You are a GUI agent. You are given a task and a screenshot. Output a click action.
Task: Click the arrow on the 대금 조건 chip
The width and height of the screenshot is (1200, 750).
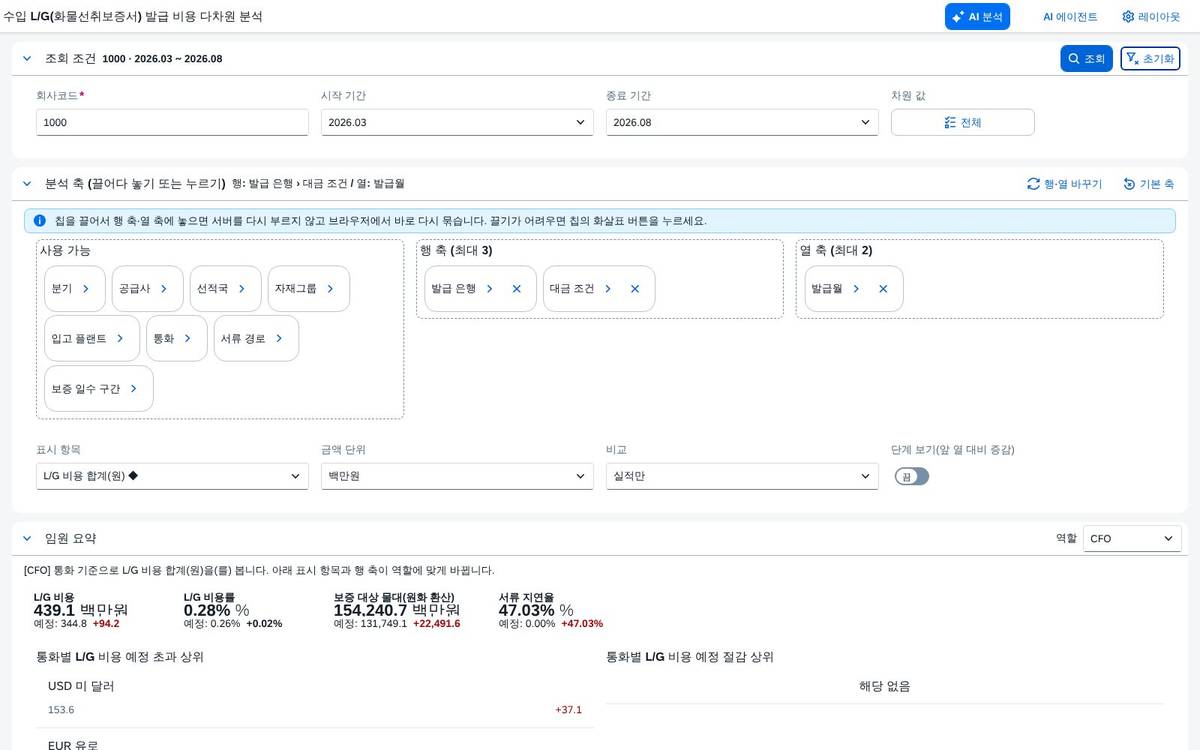coord(608,288)
